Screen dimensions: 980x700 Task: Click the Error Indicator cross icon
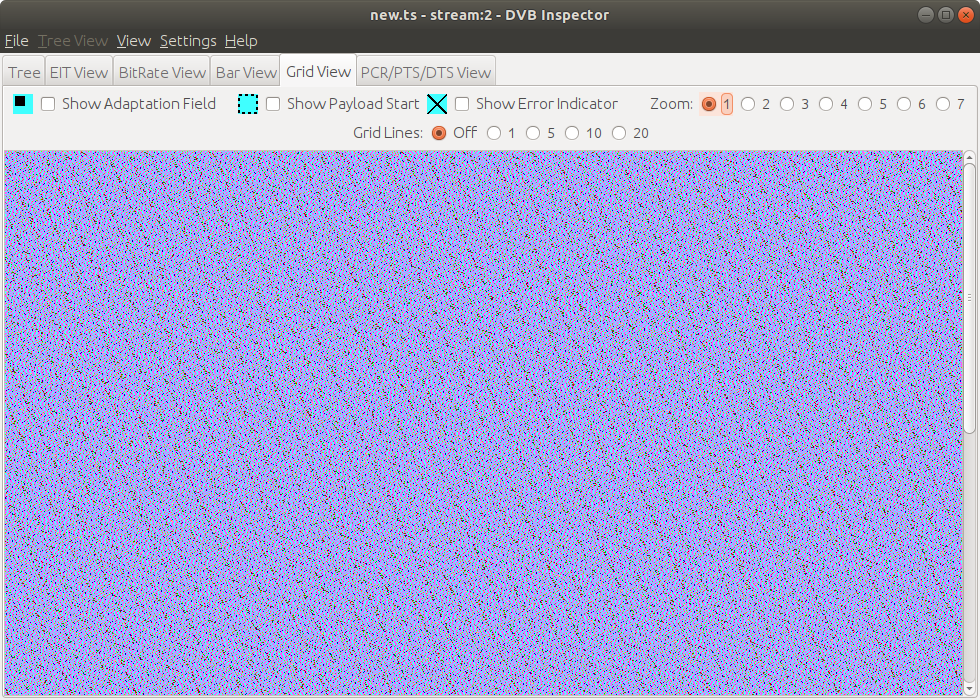pos(437,104)
